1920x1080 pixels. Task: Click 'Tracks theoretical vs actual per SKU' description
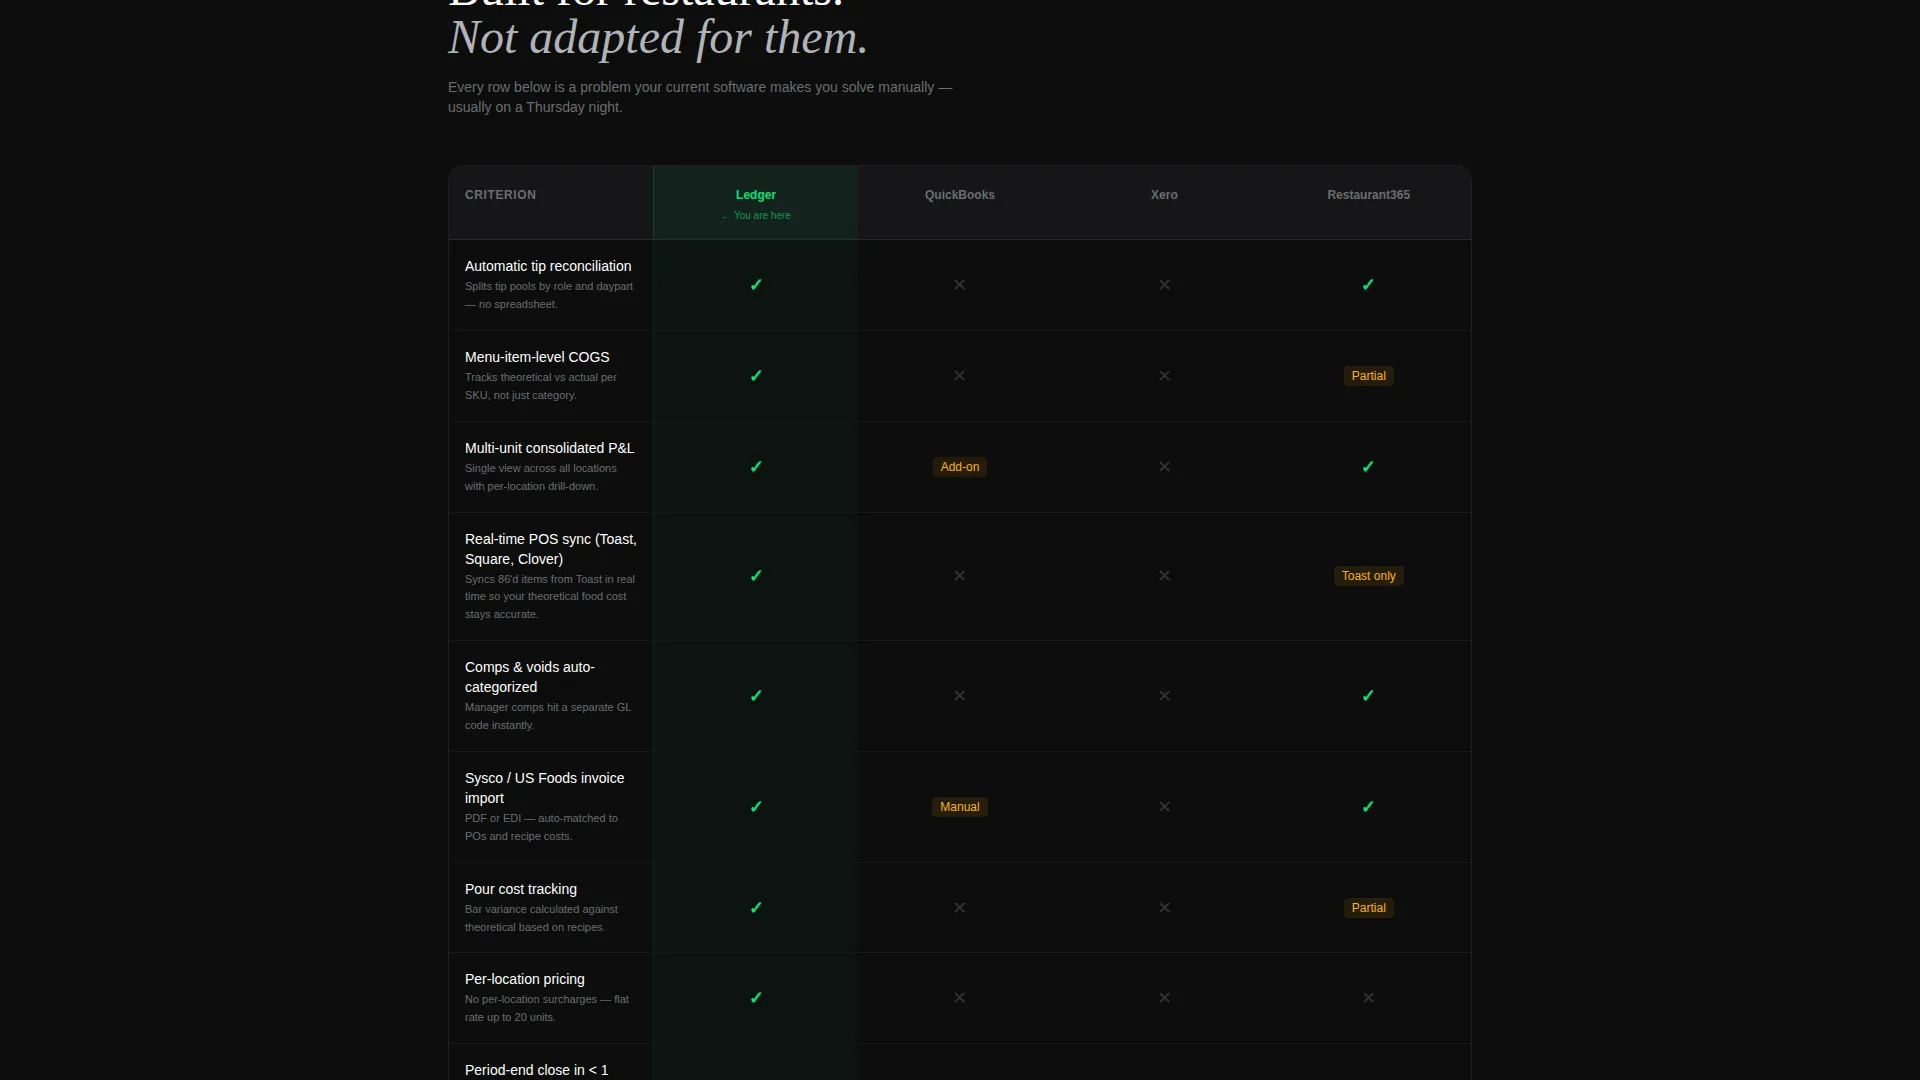coord(540,386)
